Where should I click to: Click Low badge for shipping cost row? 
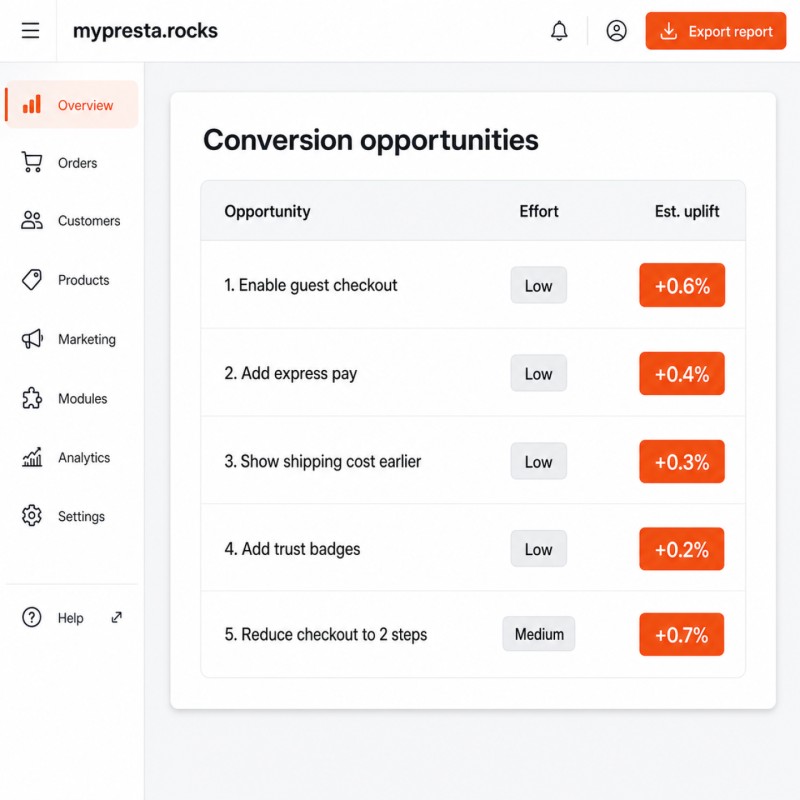pos(539,461)
